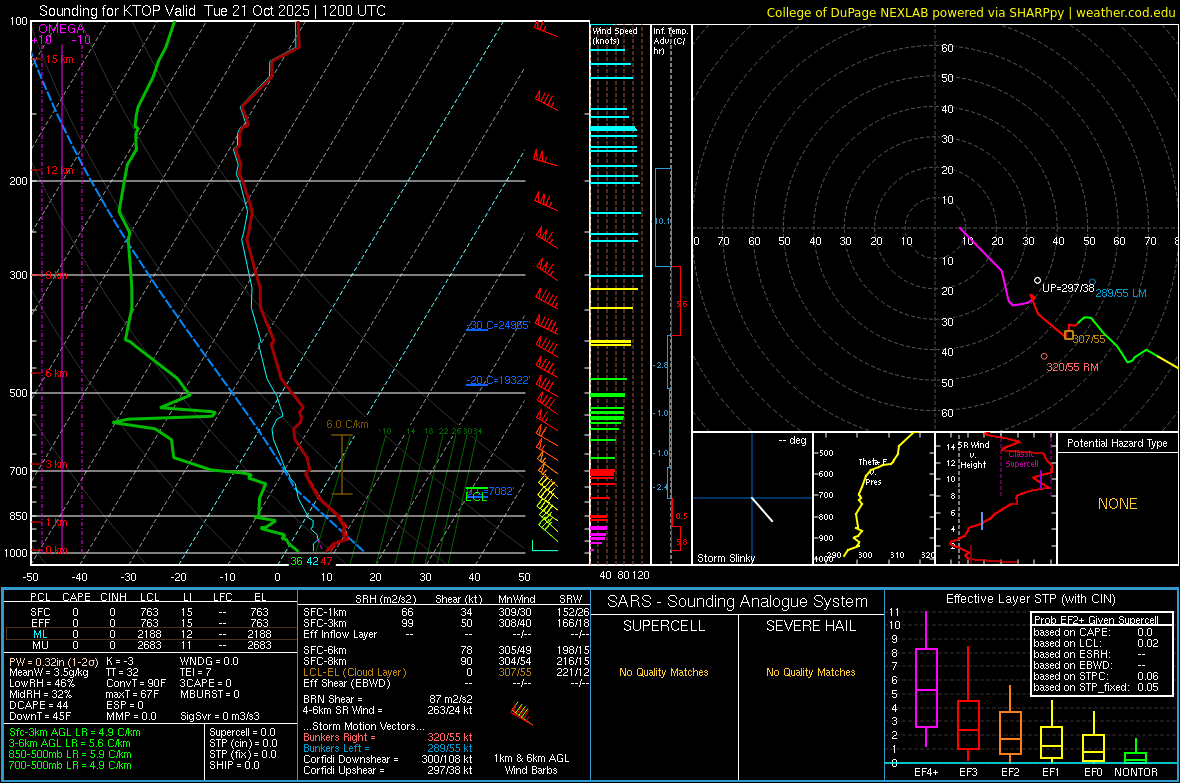The height and width of the screenshot is (783, 1180).
Task: Click the Bunkers Left = 289/55 kt row
Action: [x=388, y=748]
